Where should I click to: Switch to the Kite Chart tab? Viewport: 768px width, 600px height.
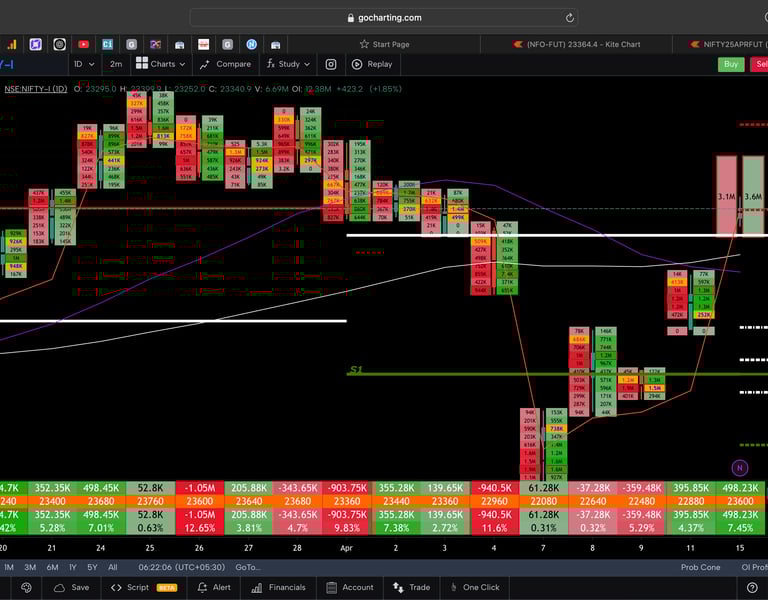pos(576,45)
